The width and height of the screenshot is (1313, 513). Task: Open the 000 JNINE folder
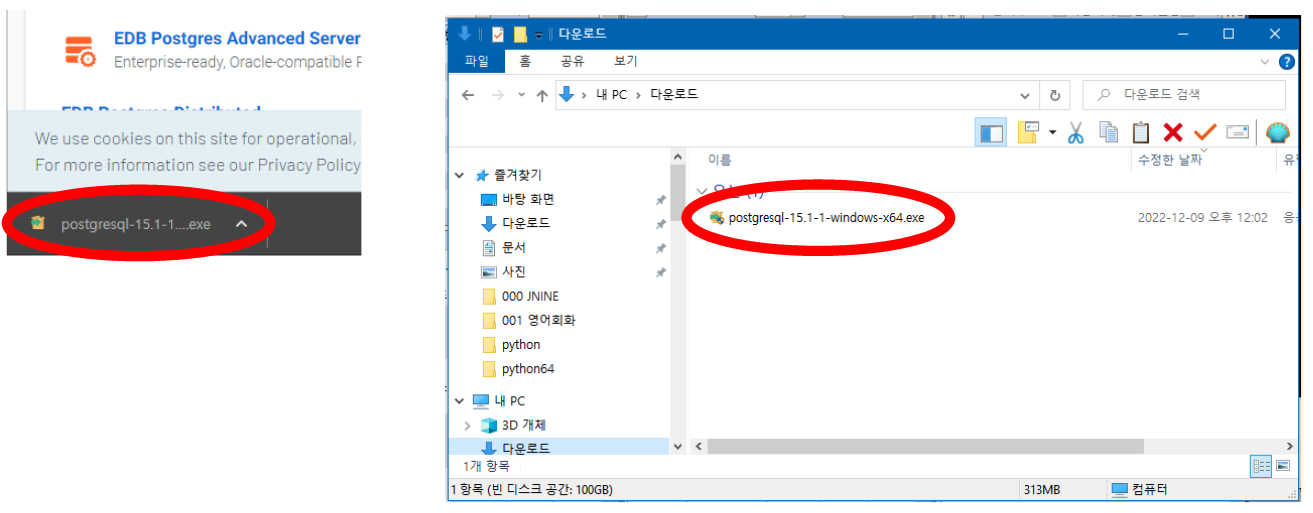tap(530, 296)
